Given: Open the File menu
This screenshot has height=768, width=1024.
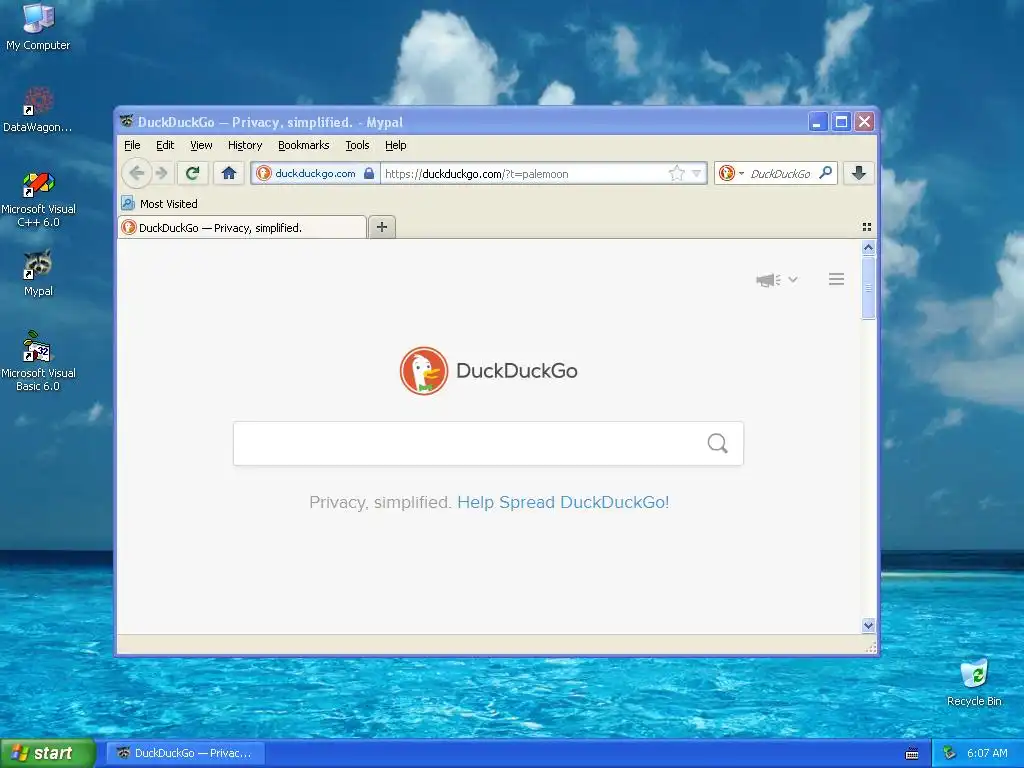Looking at the screenshot, I should [132, 145].
